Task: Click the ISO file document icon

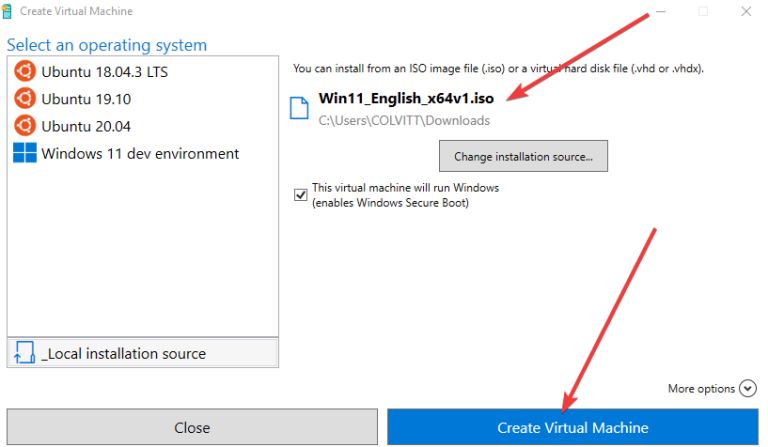Action: [299, 108]
